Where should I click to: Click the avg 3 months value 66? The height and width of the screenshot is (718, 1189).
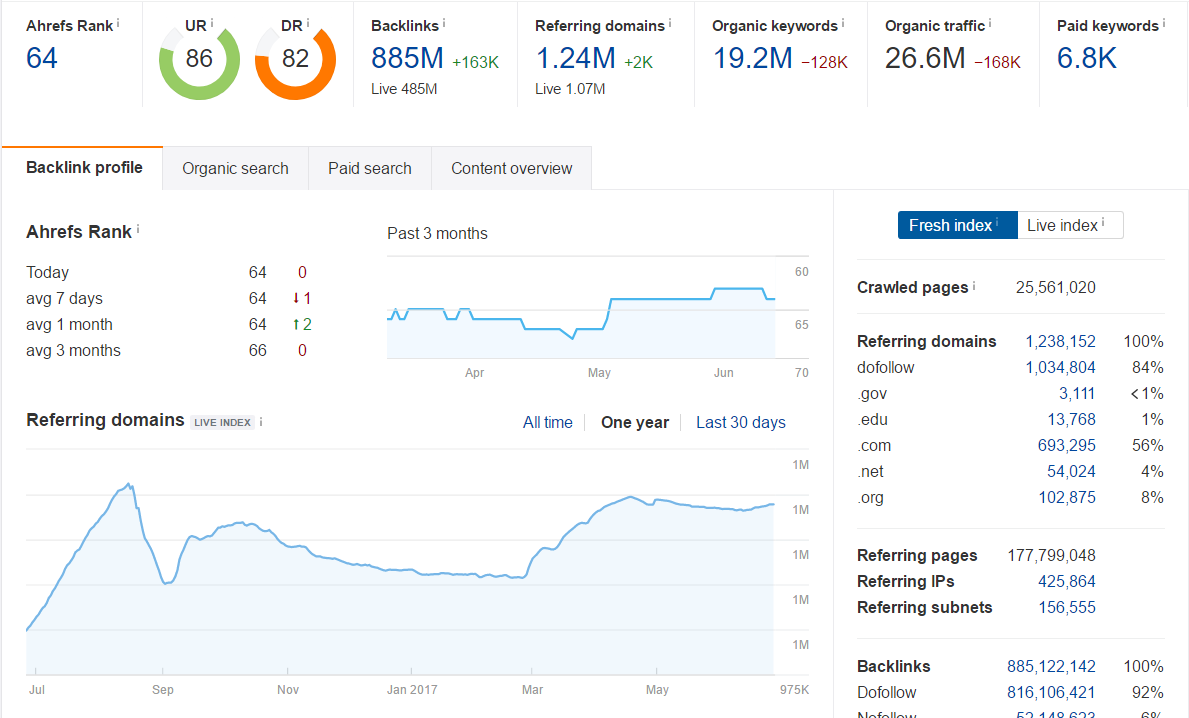pyautogui.click(x=258, y=350)
